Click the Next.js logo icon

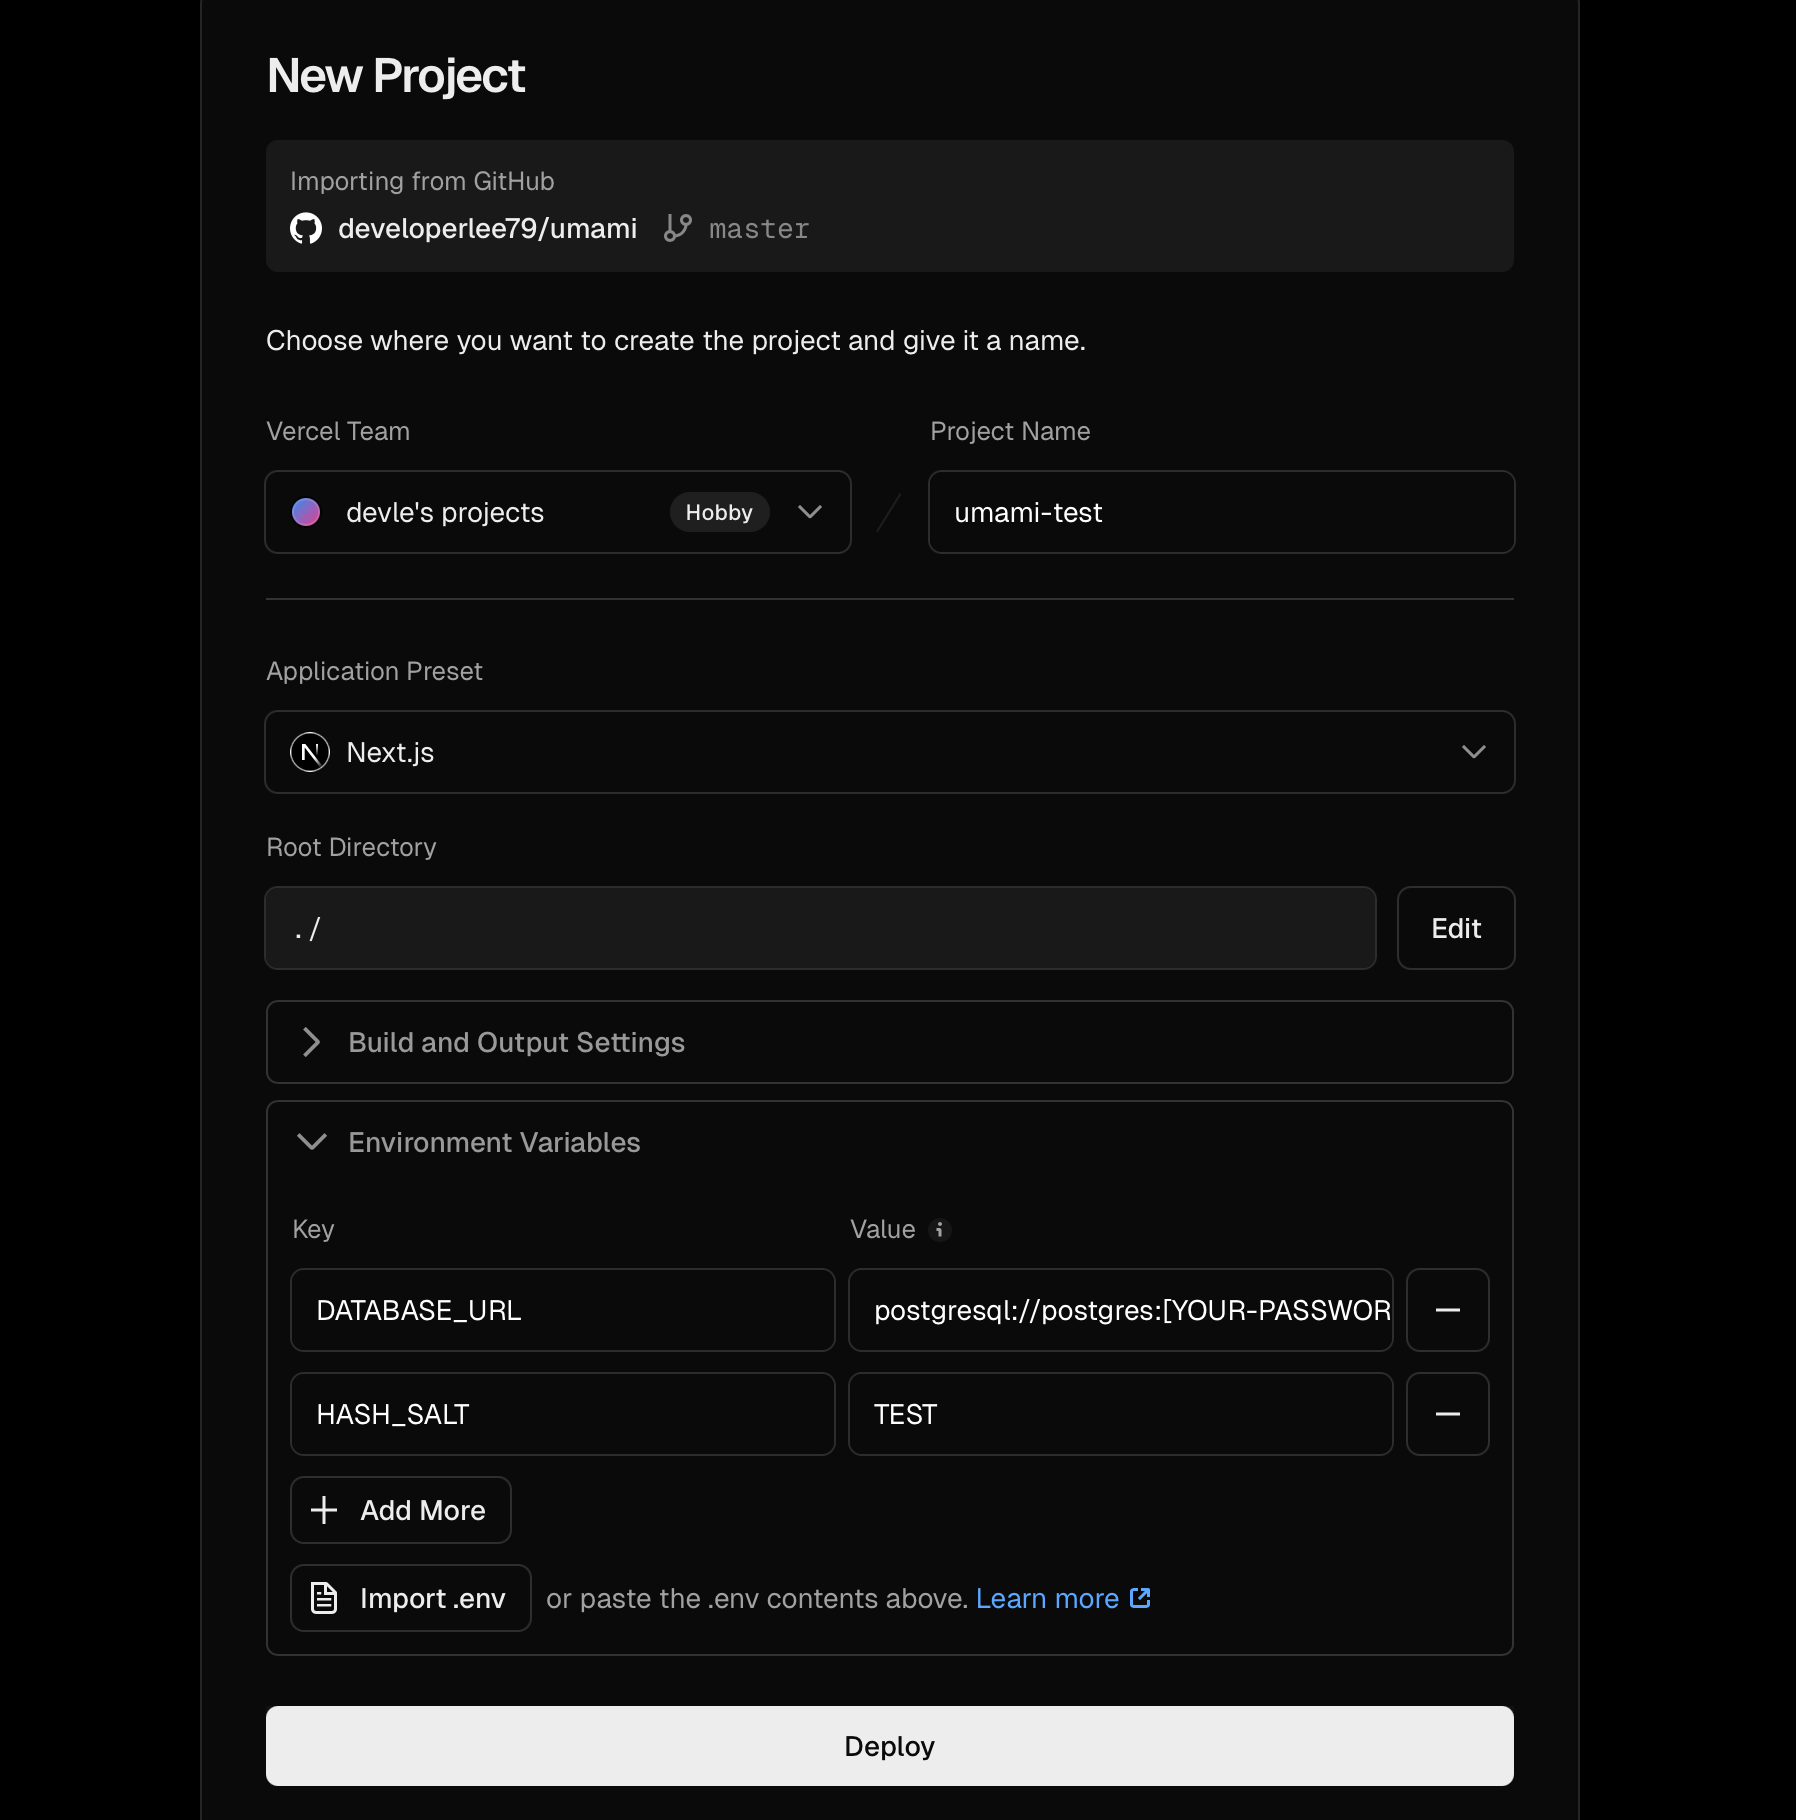click(x=310, y=752)
